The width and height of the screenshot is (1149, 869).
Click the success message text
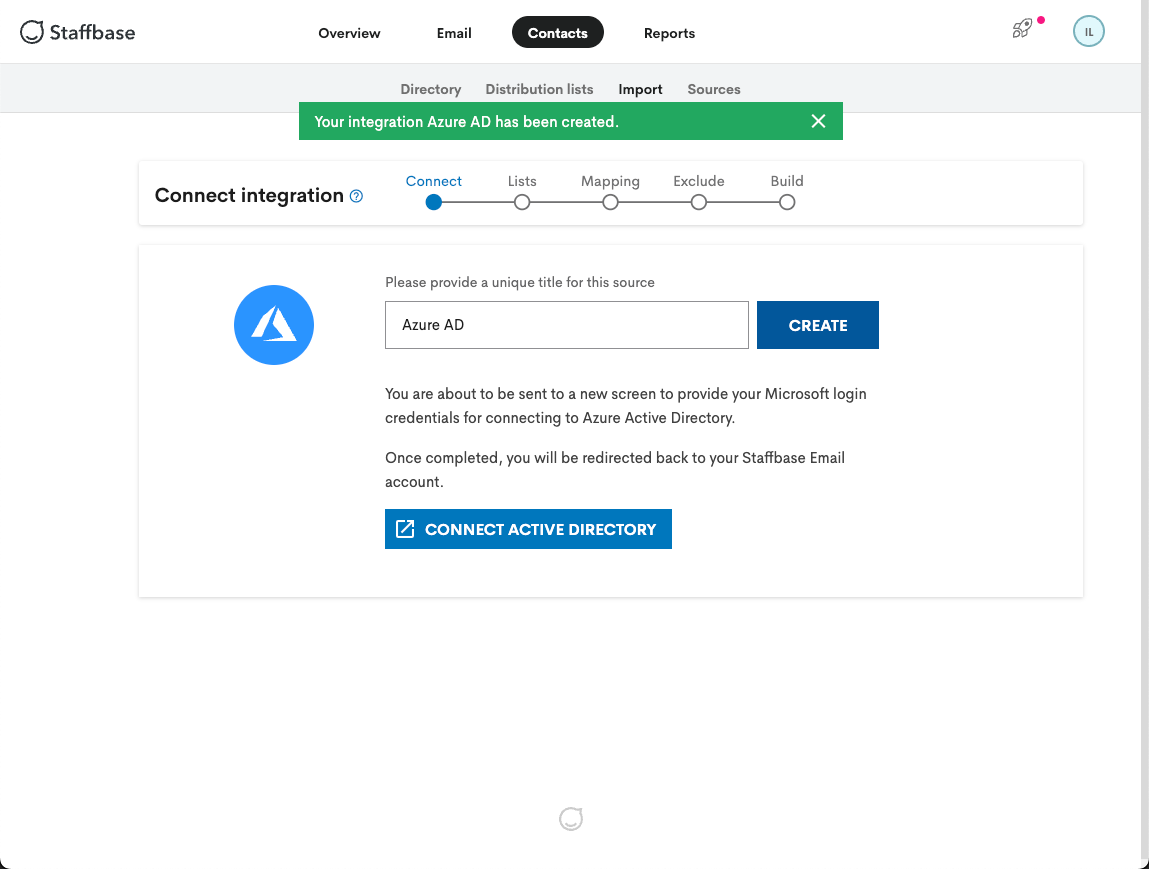click(467, 122)
